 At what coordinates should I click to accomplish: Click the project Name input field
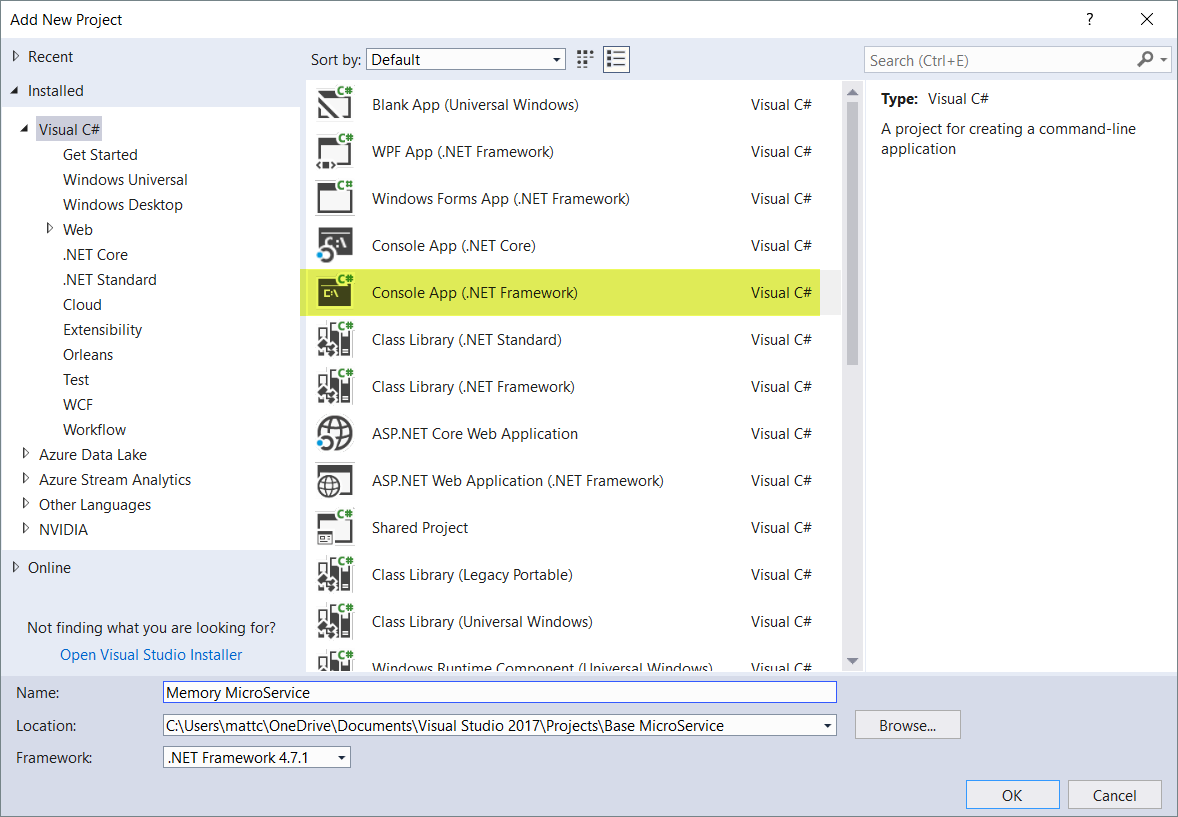coord(500,692)
